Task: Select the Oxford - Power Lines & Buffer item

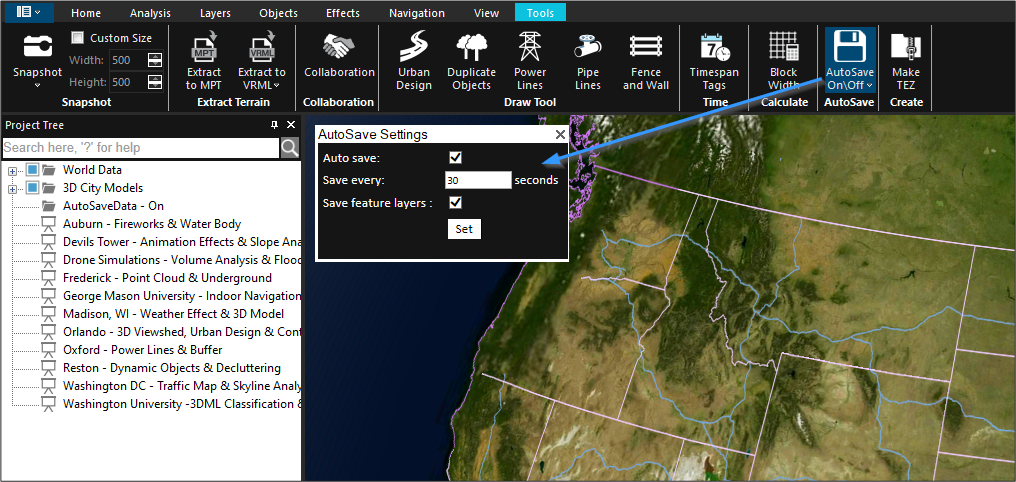Action: tap(142, 350)
